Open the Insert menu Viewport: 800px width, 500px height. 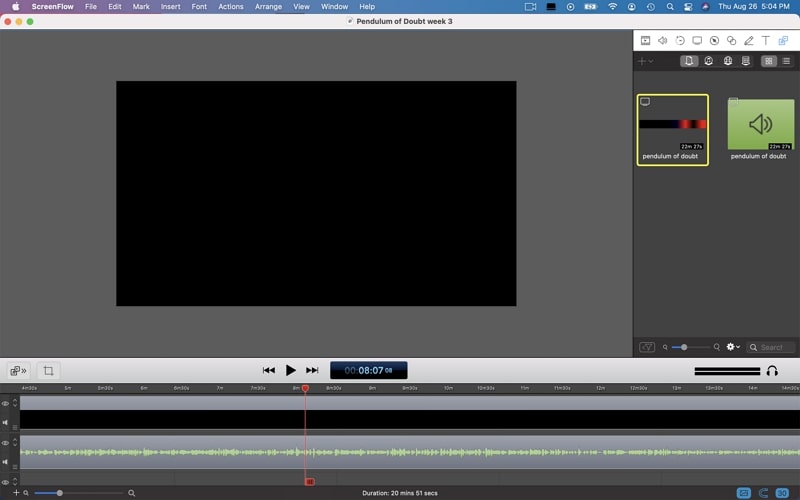(x=170, y=7)
